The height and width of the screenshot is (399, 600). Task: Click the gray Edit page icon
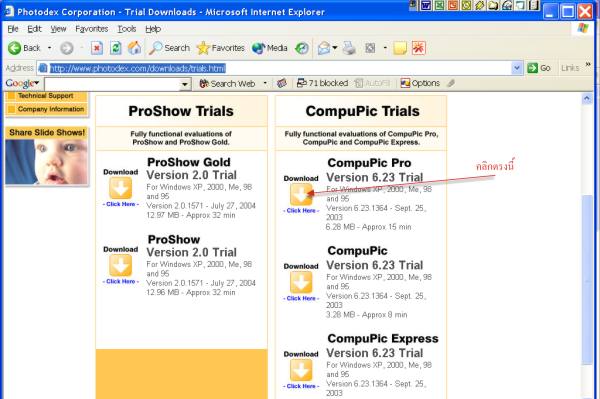(370, 48)
